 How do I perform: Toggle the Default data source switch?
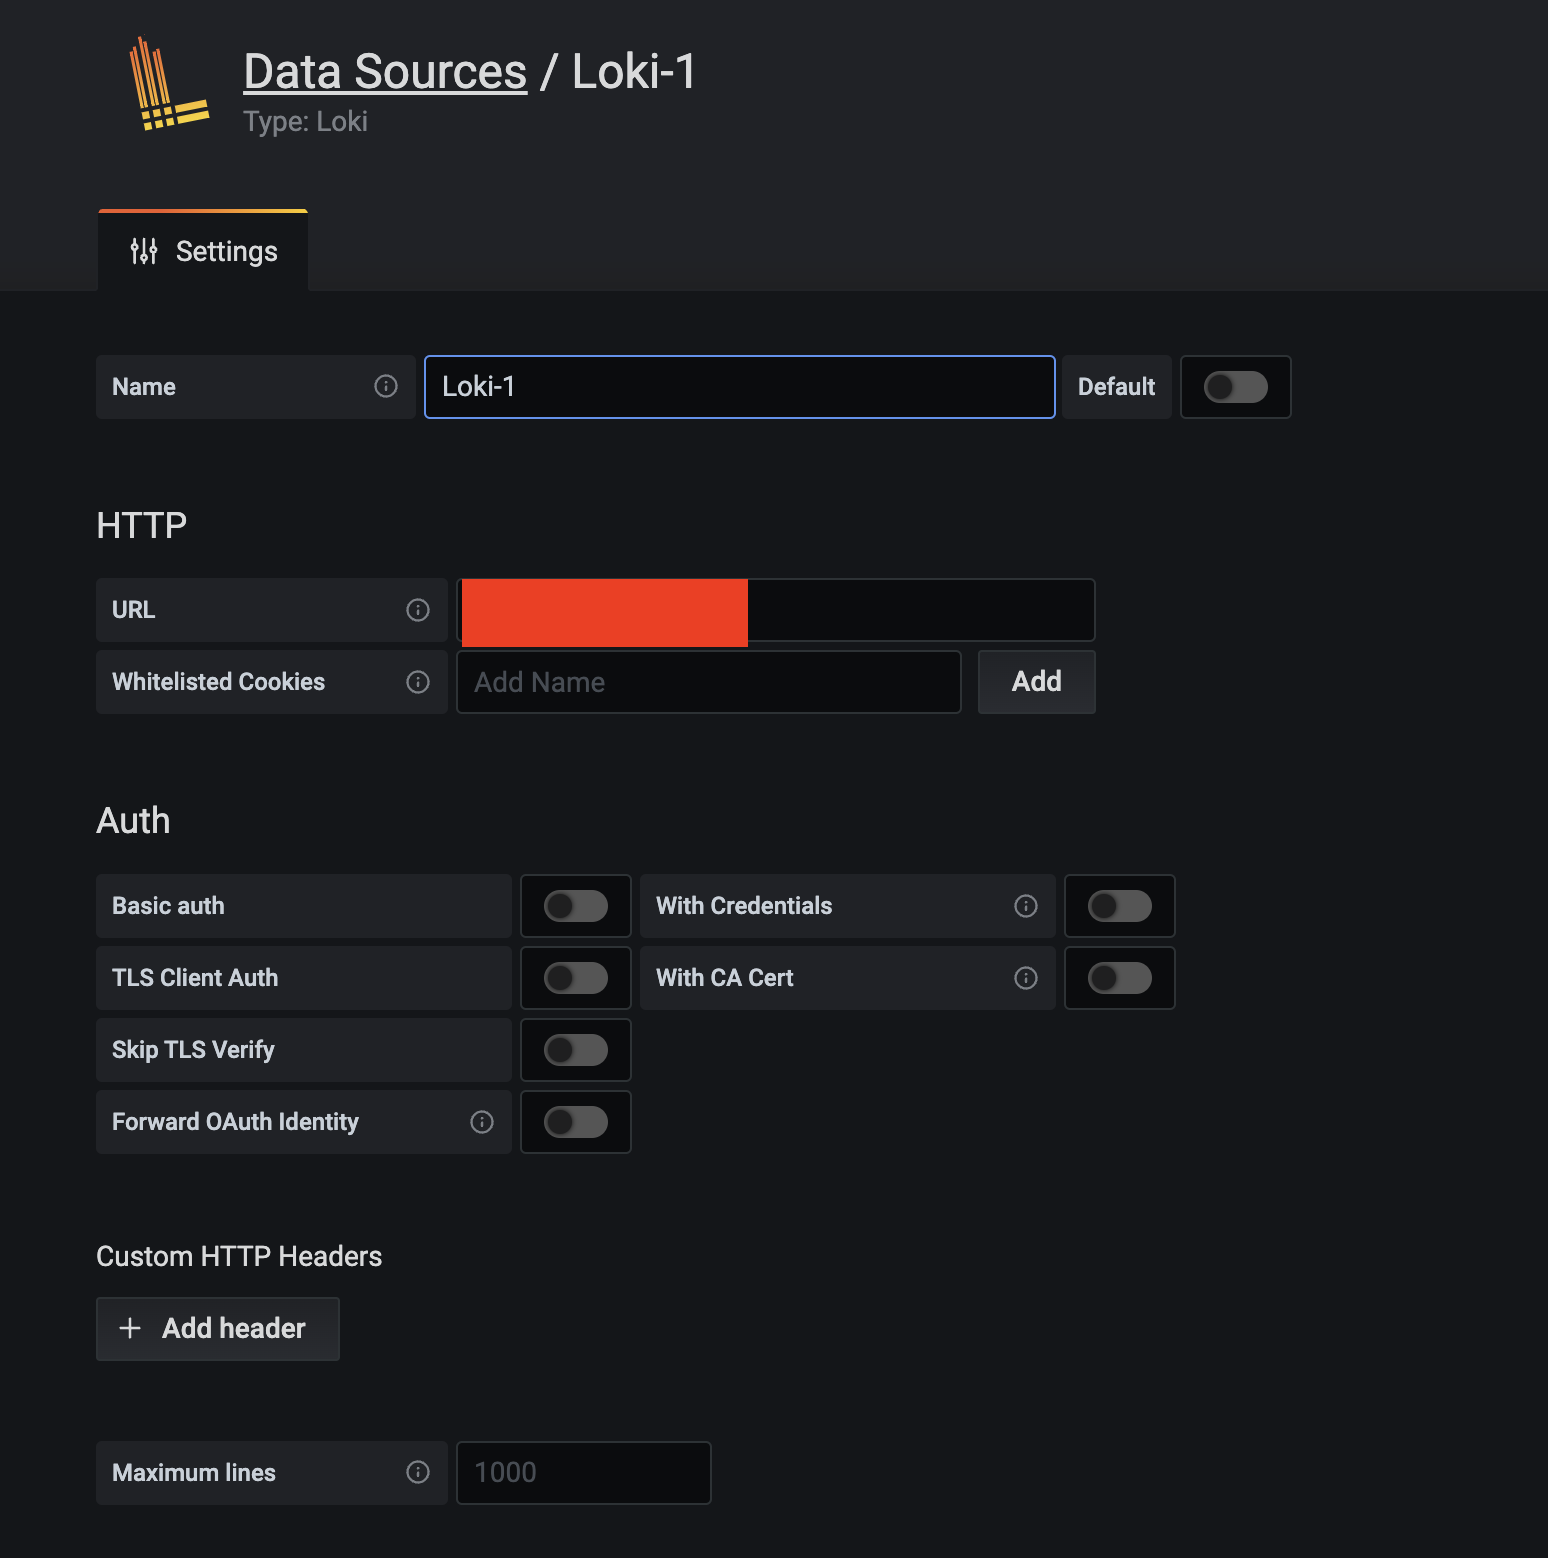point(1236,387)
